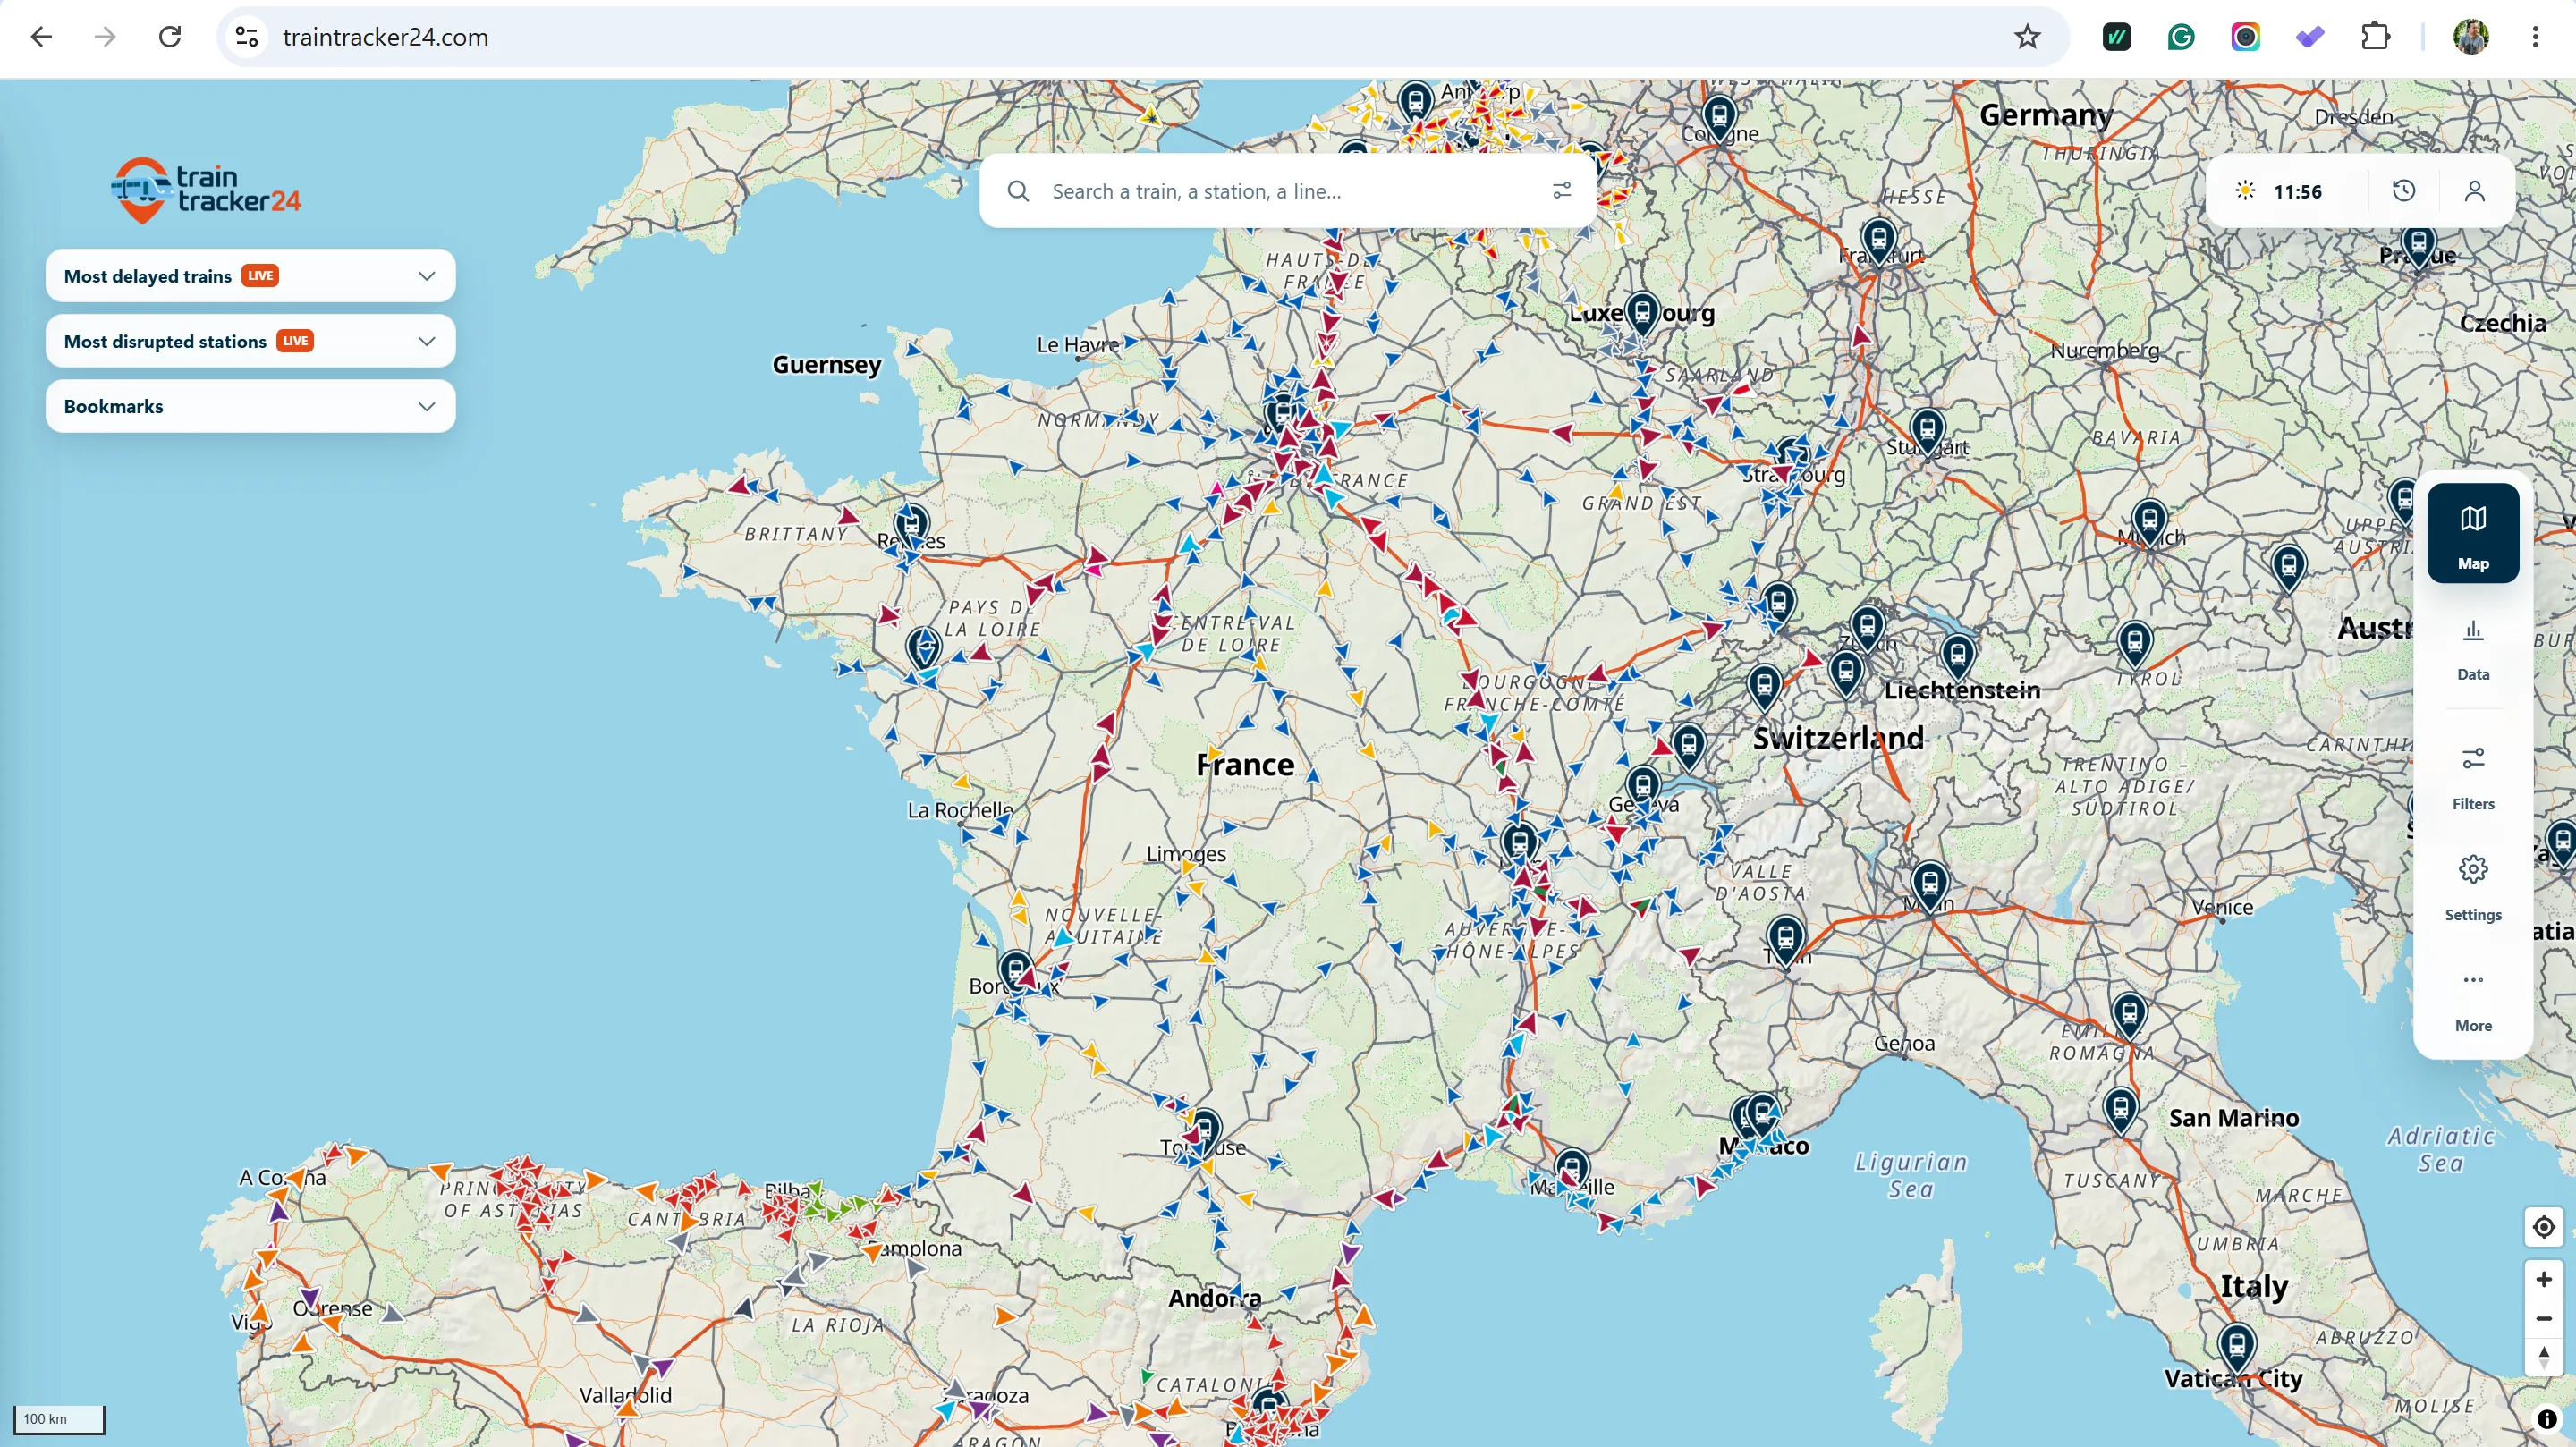
Task: Reset map bearing with compass button
Action: click(2544, 1357)
